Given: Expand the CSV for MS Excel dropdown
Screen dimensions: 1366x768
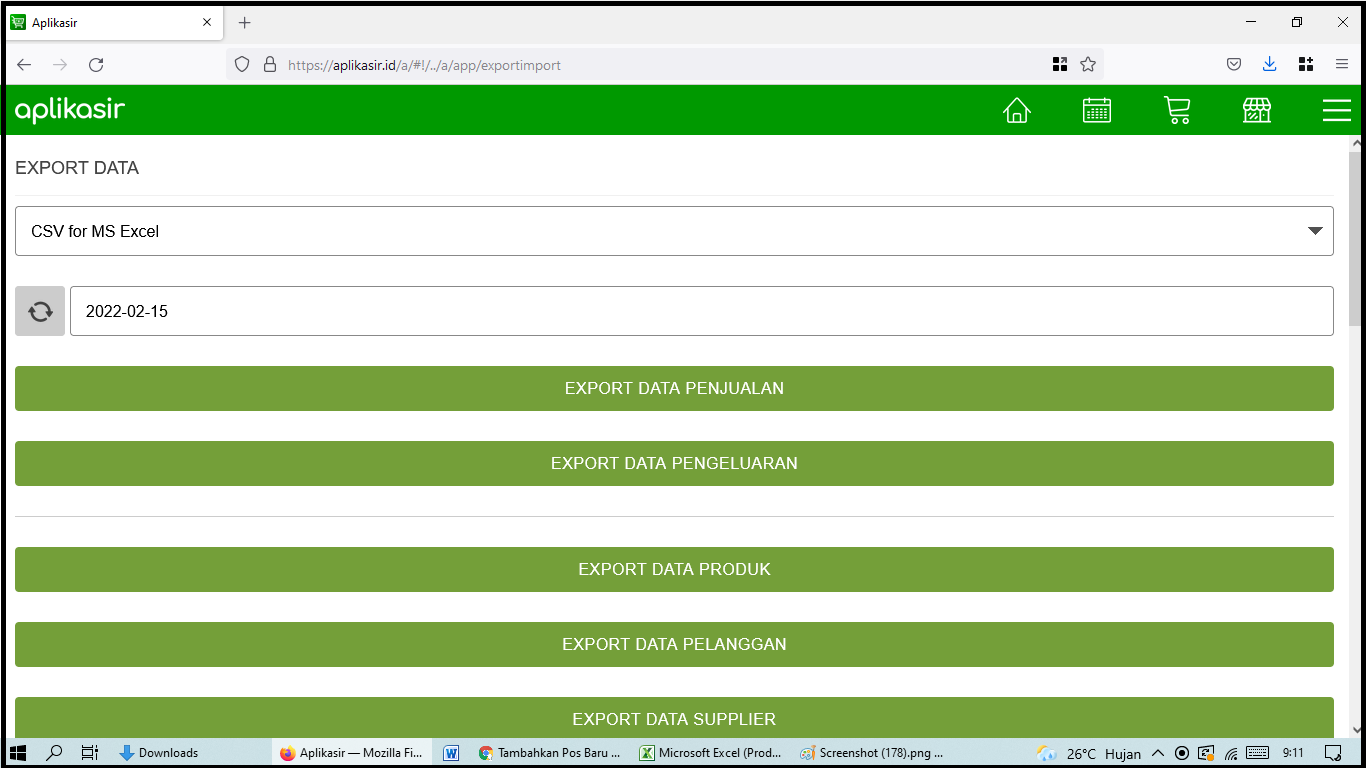Looking at the screenshot, I should [x=674, y=231].
